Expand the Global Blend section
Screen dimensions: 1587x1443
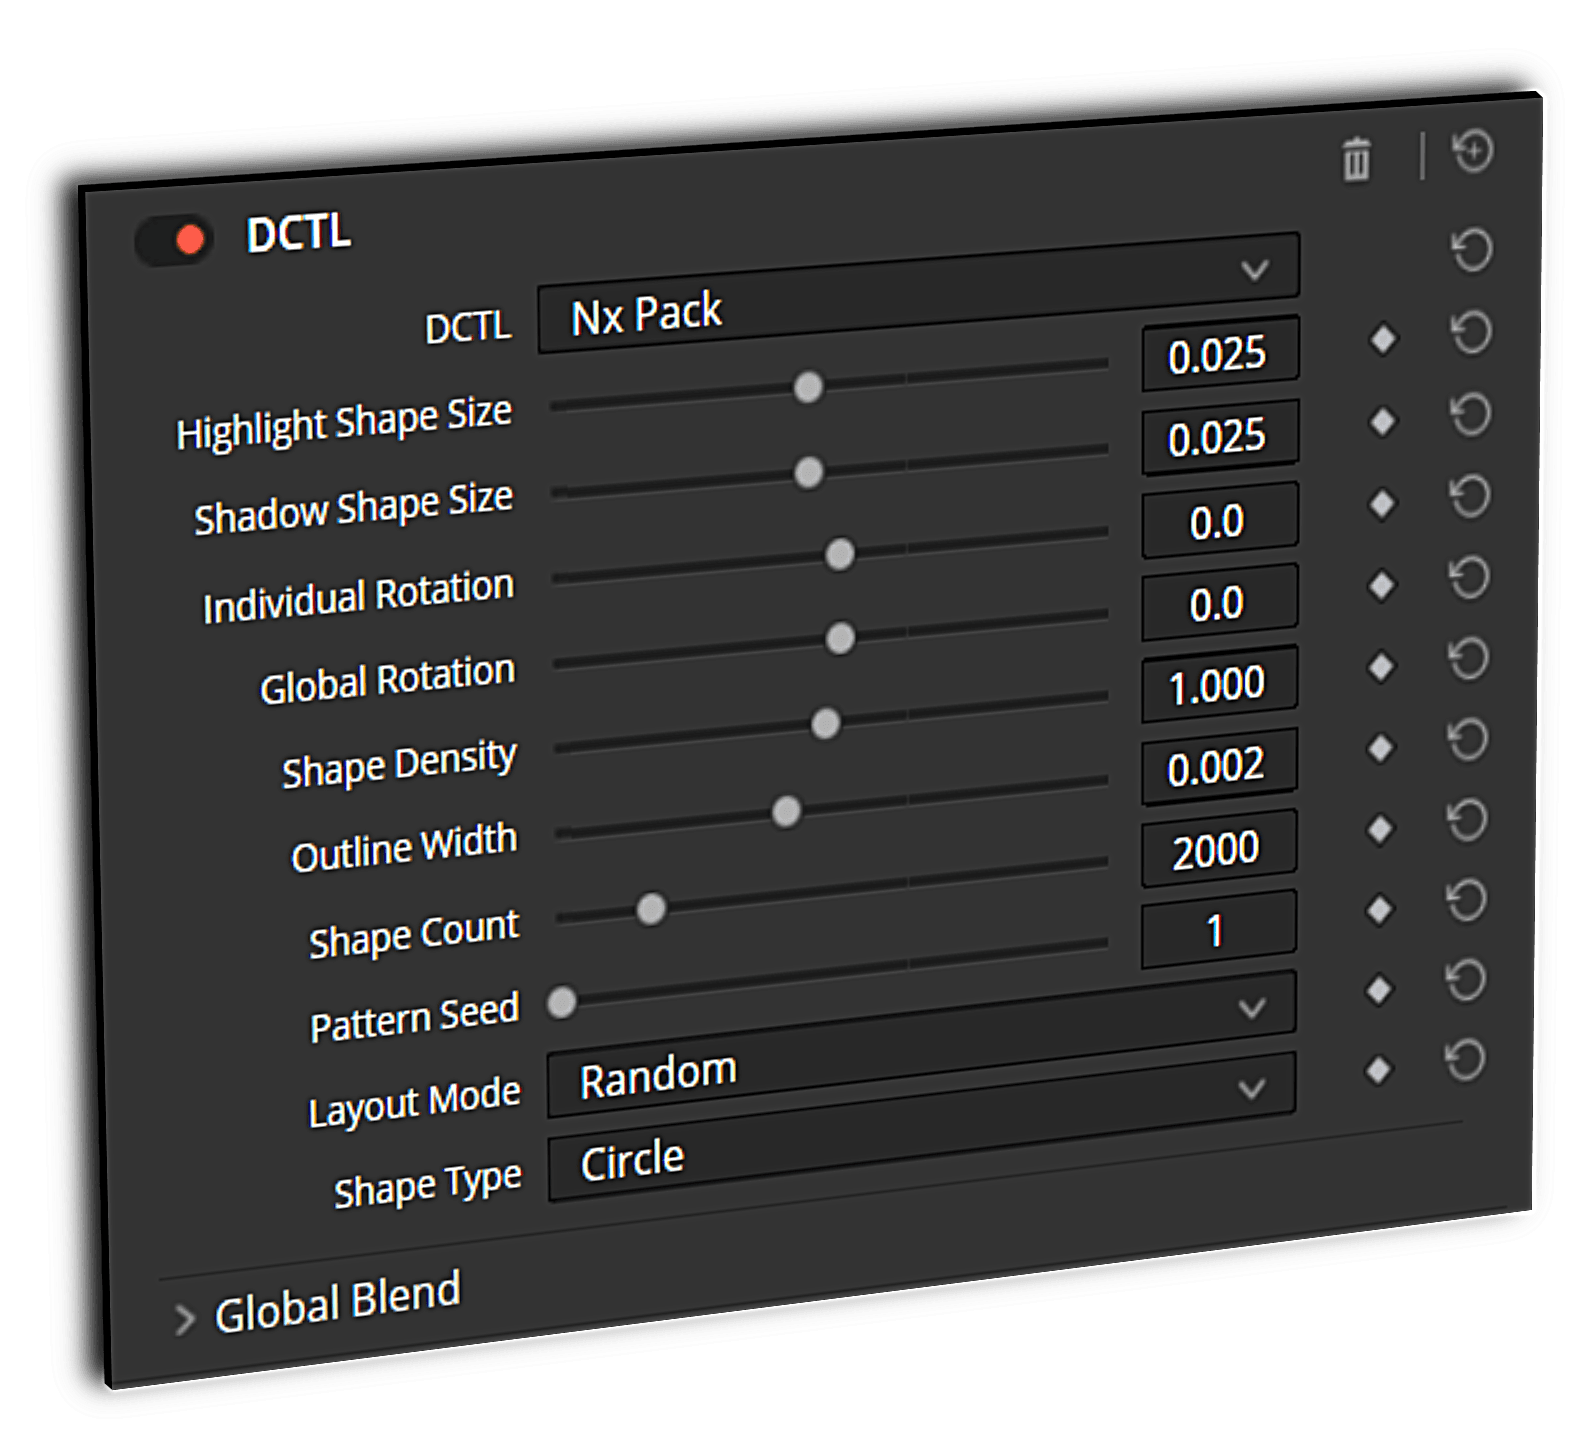pyautogui.click(x=184, y=1320)
